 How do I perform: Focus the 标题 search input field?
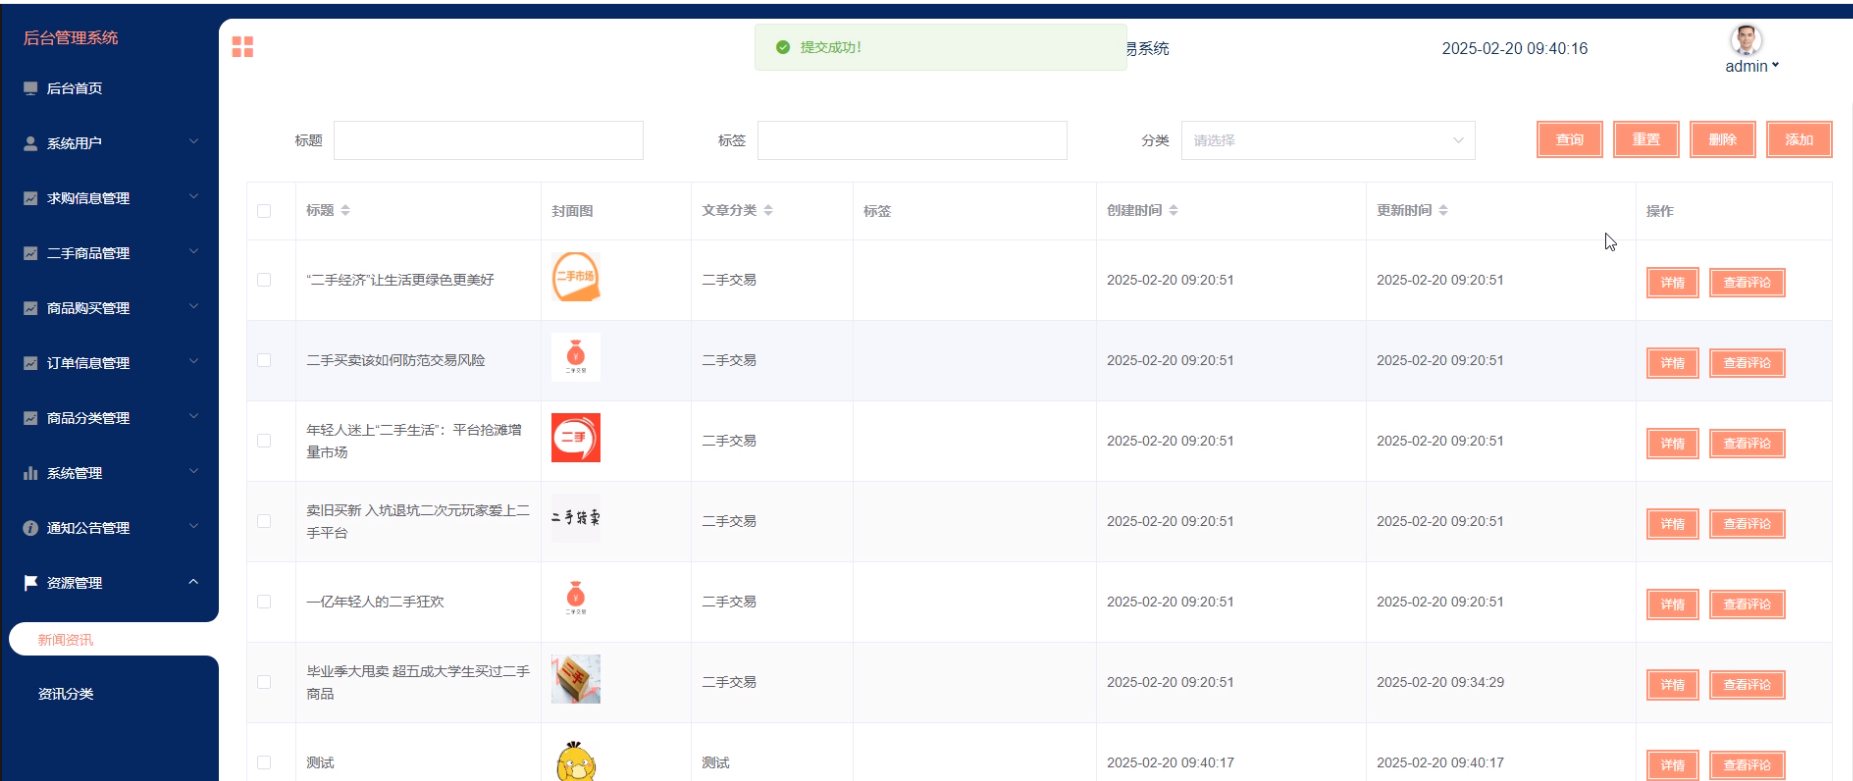click(488, 141)
